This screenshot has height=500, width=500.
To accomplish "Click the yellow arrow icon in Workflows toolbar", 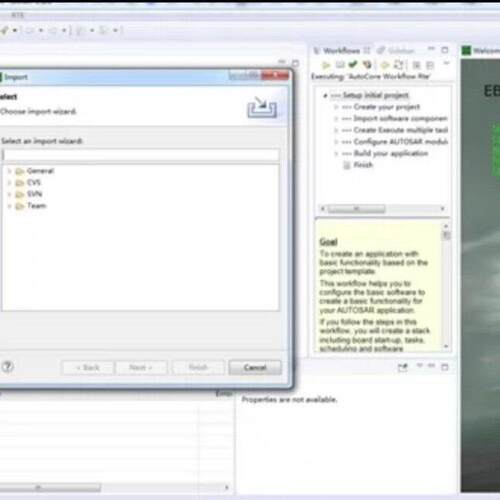I will [x=385, y=65].
